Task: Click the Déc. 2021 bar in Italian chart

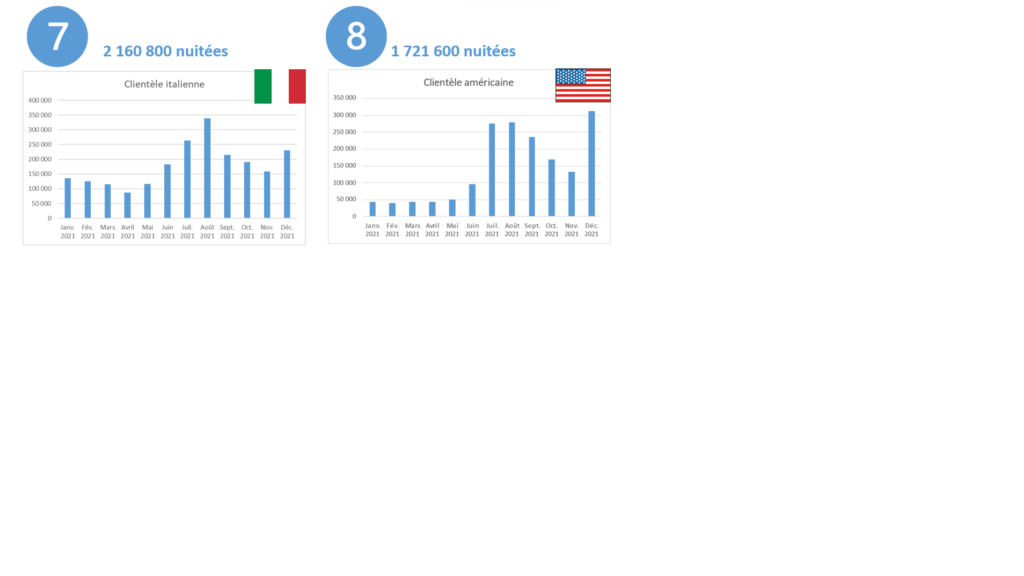Action: click(x=287, y=184)
